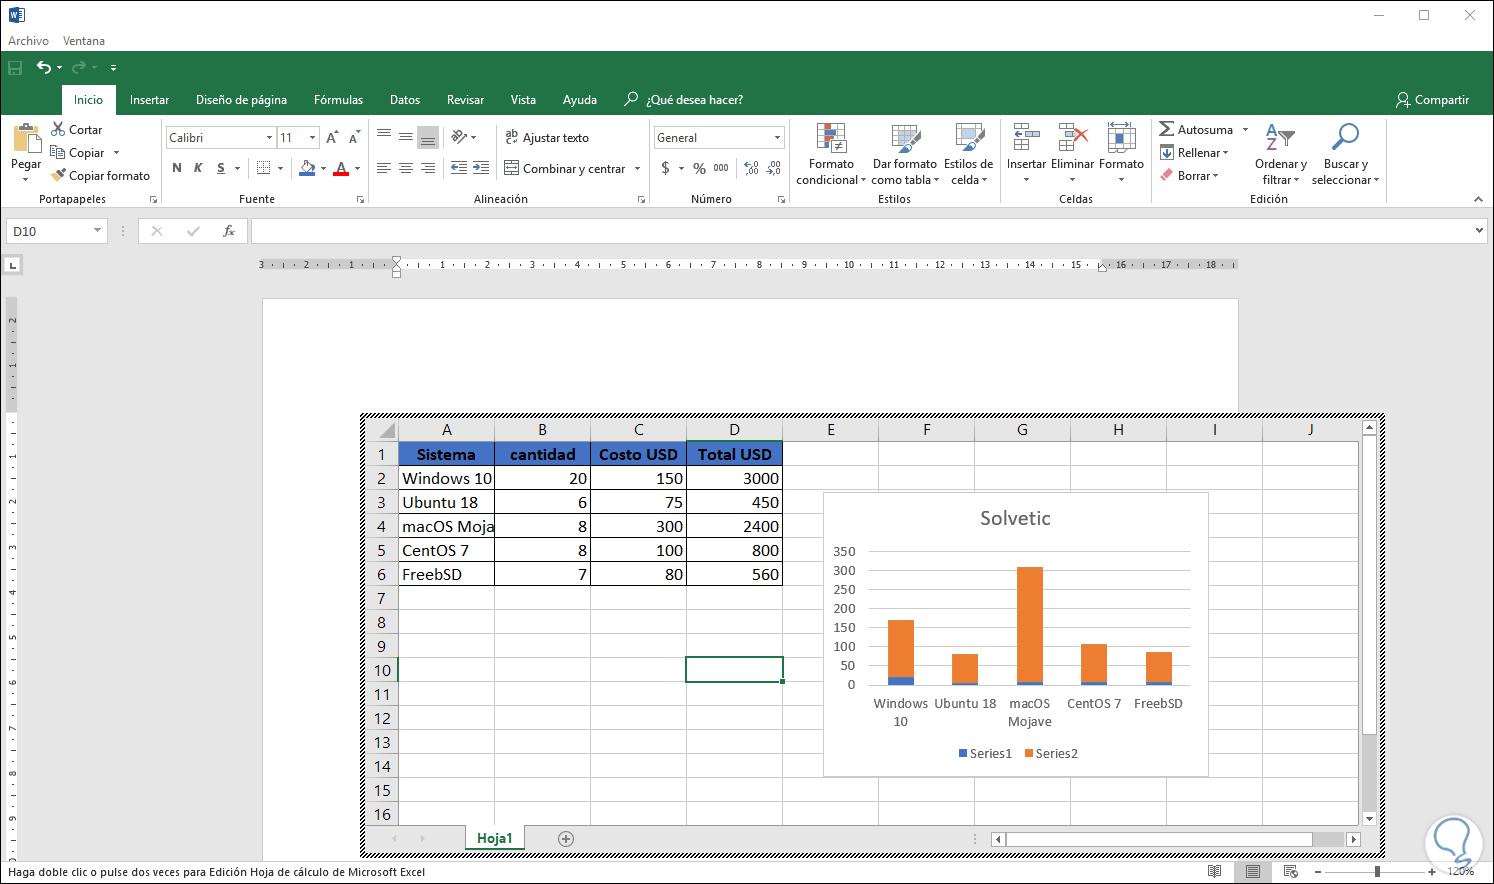
Task: Apply percent style to the cell
Action: click(x=699, y=169)
